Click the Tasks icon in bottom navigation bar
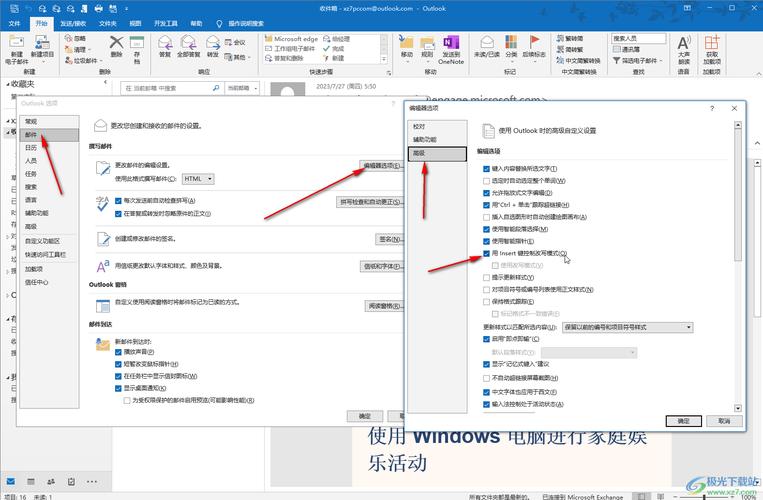Image resolution: width=763 pixels, height=500 pixels. tap(72, 482)
